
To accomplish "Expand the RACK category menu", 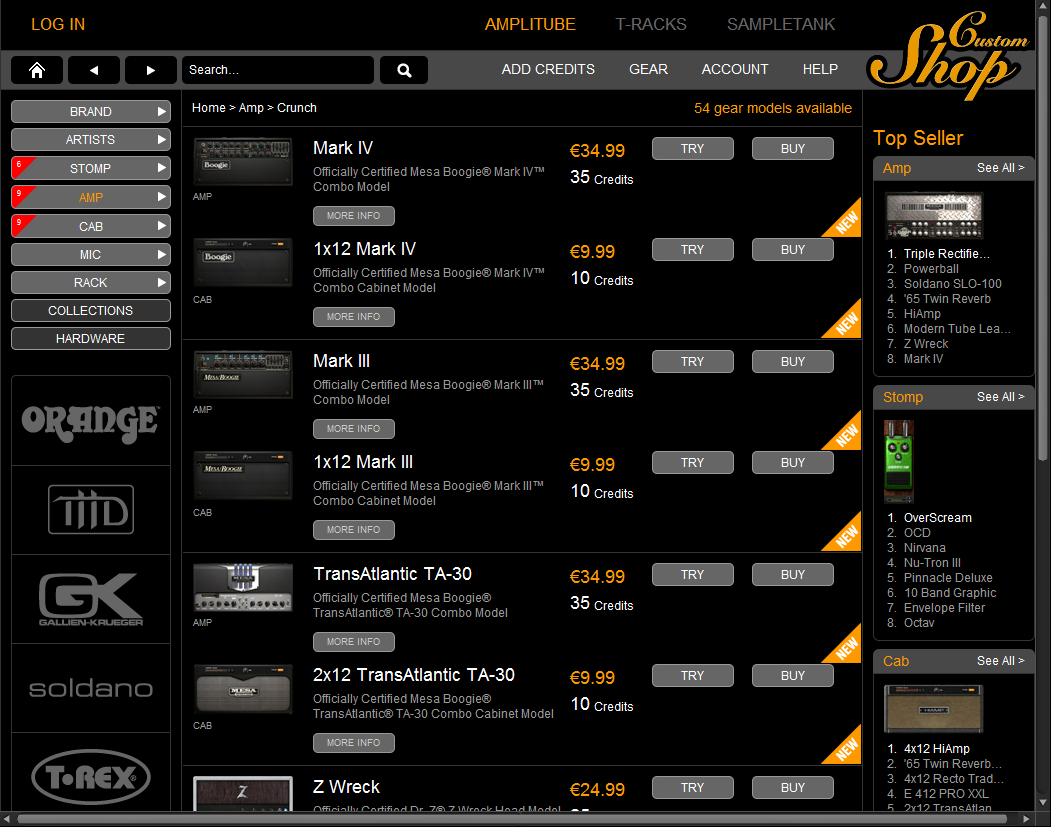I will pos(91,283).
